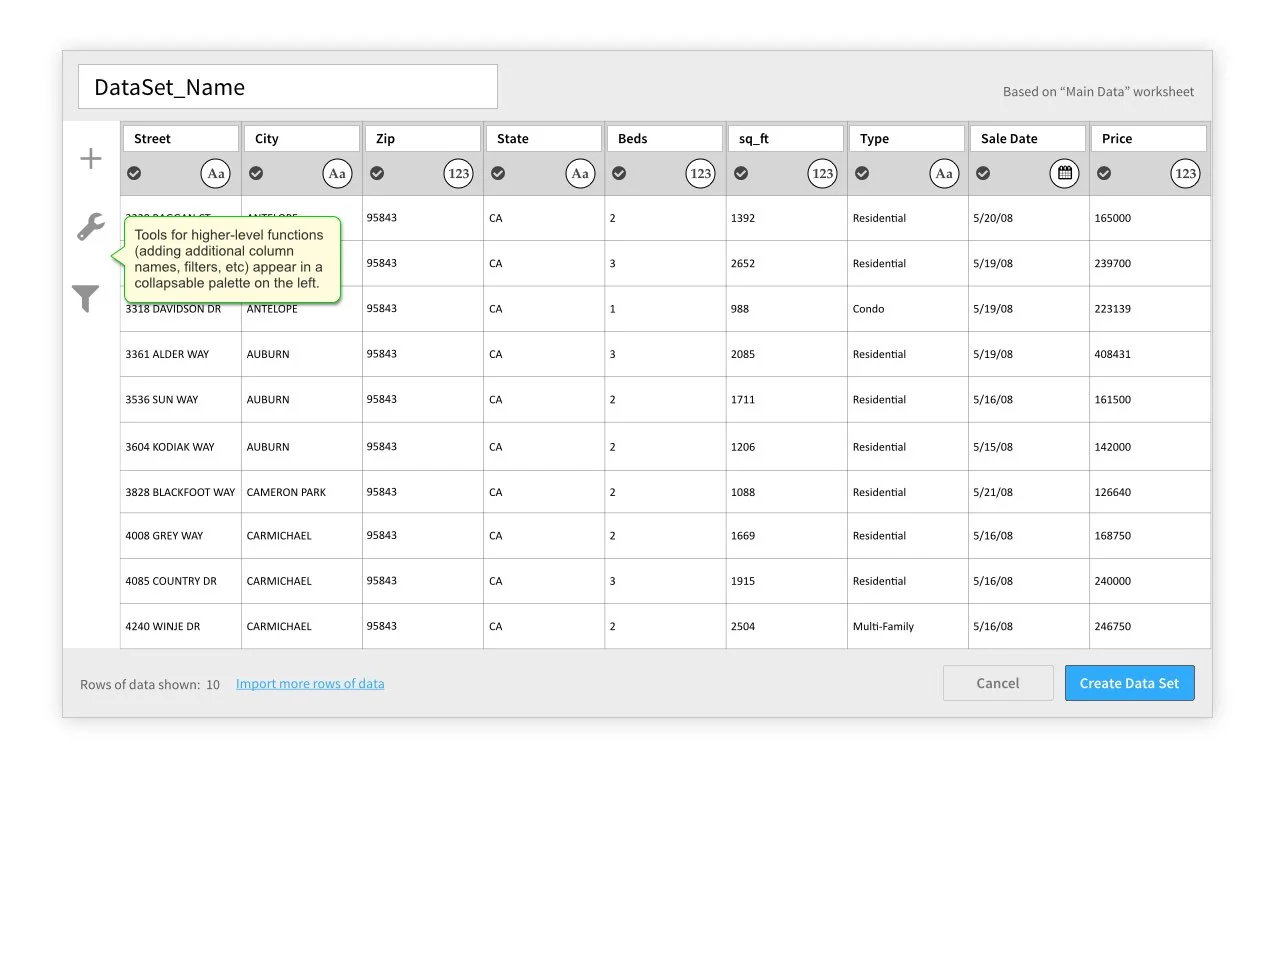The width and height of the screenshot is (1280, 960).
Task: Edit the sq_ft column name field
Action: tap(787, 139)
